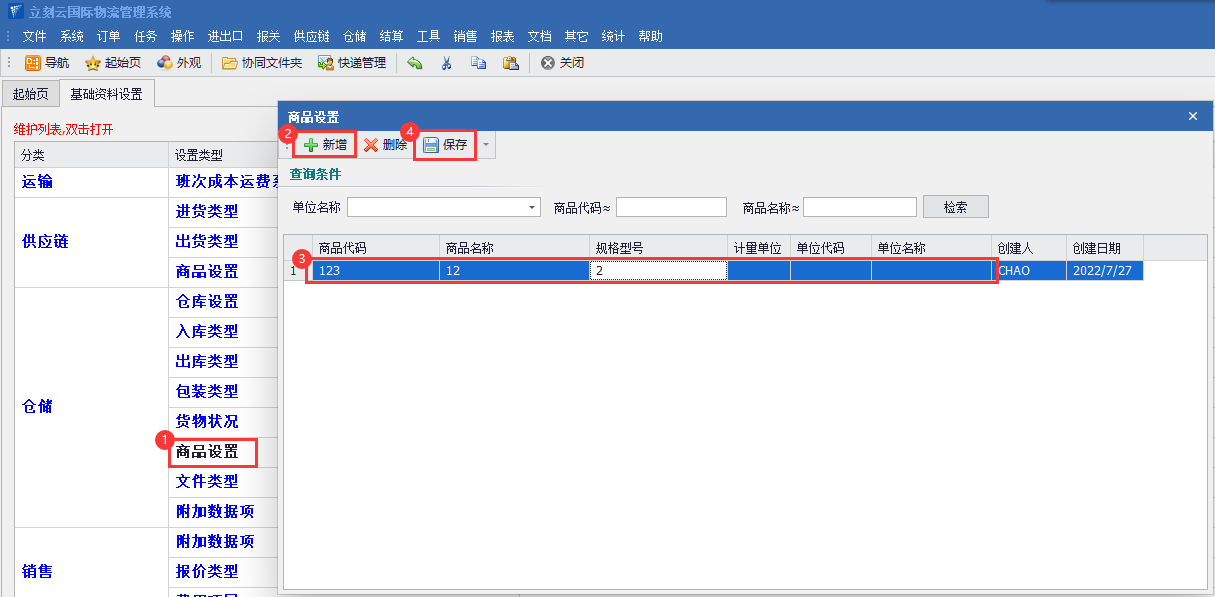Click 新增 to add a product
Screen dimensions: 1215x597
pos(325,145)
